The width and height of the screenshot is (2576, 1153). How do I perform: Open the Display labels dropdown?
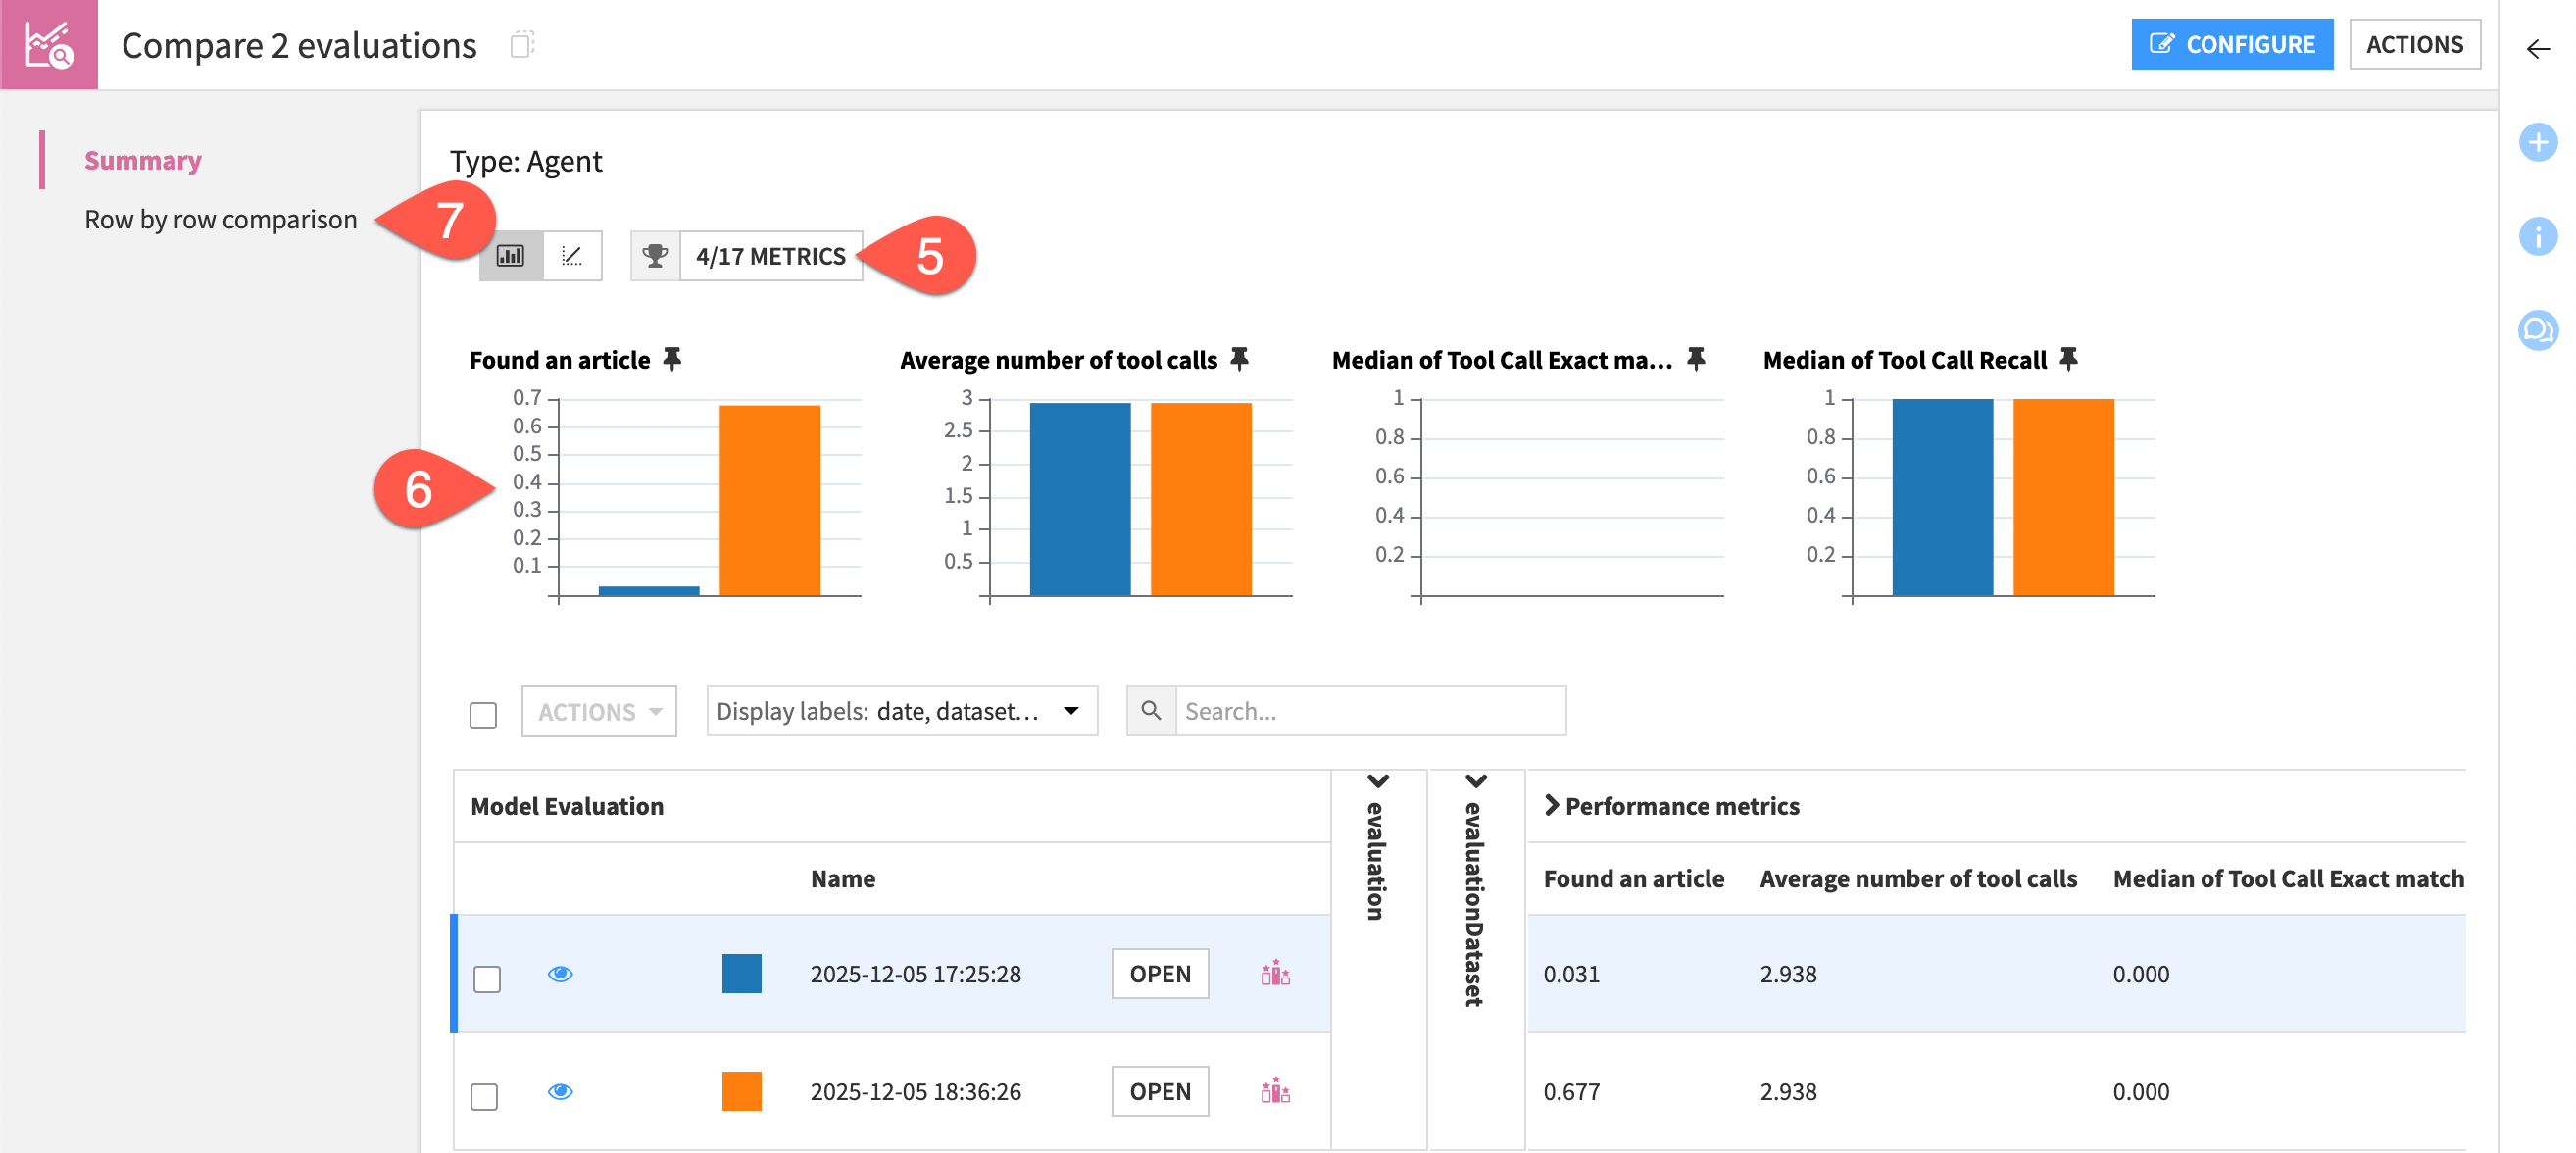[900, 711]
